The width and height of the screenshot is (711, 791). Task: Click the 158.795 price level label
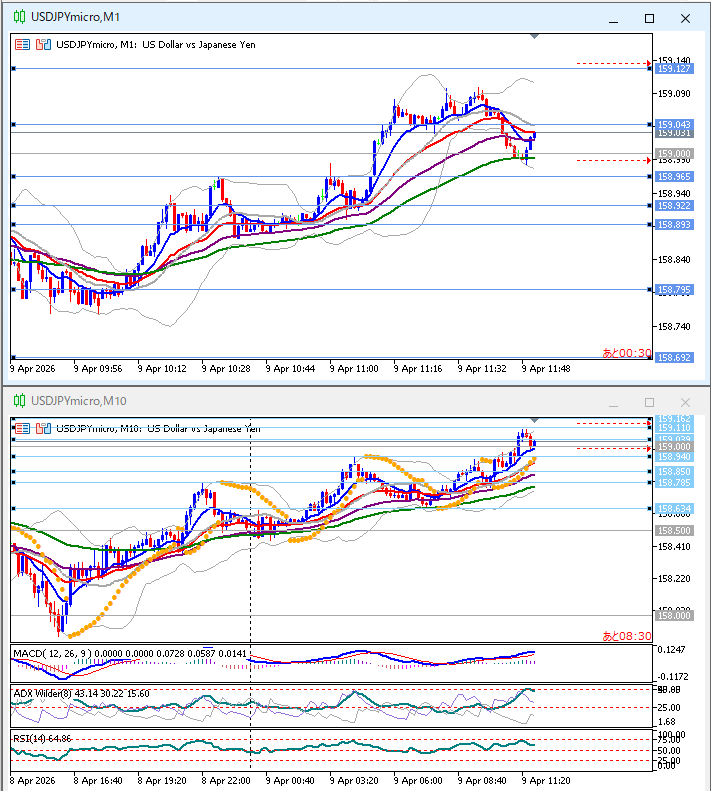(x=675, y=290)
